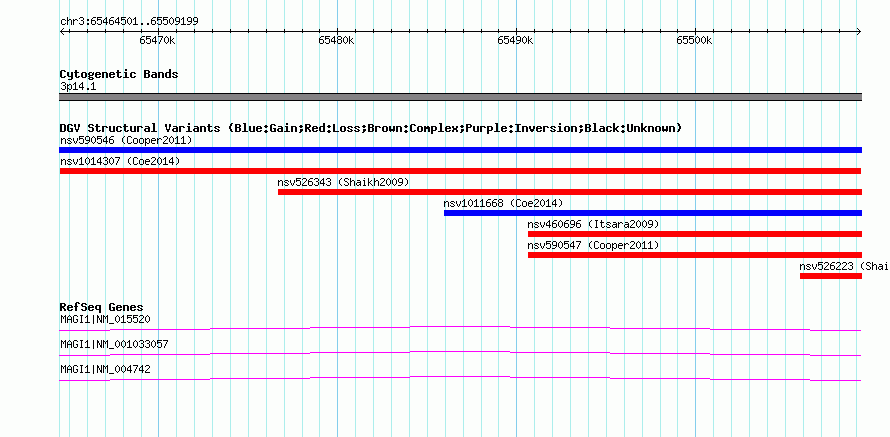
Task: Click the red loss bar for nsv526343
Action: tap(570, 192)
